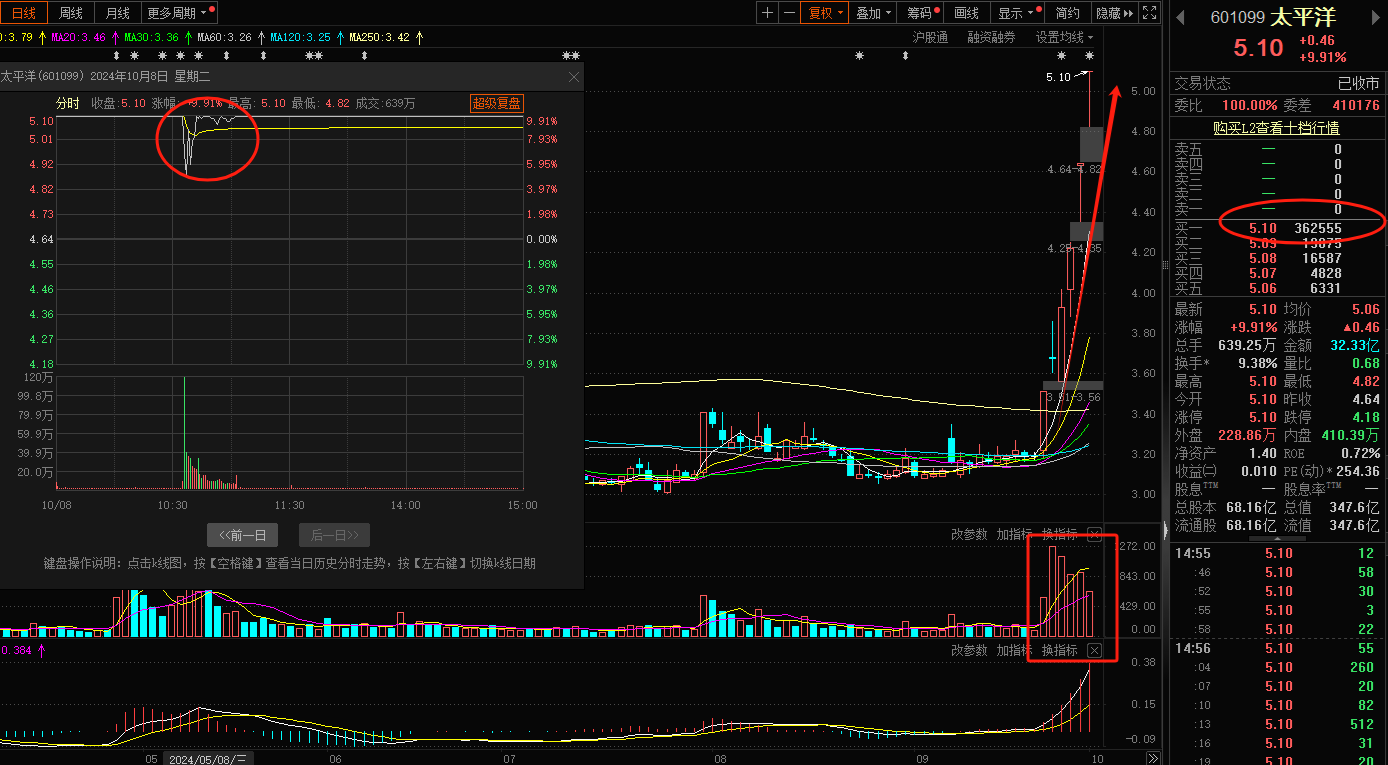Toggle 筹码 chip distribution view
Viewport: 1388px width, 765px height.
point(922,13)
